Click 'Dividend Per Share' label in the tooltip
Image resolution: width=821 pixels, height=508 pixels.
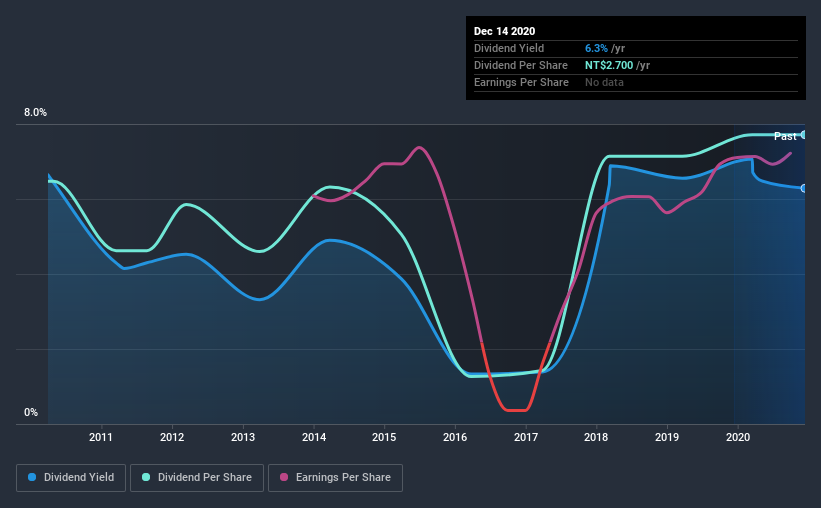(520, 65)
